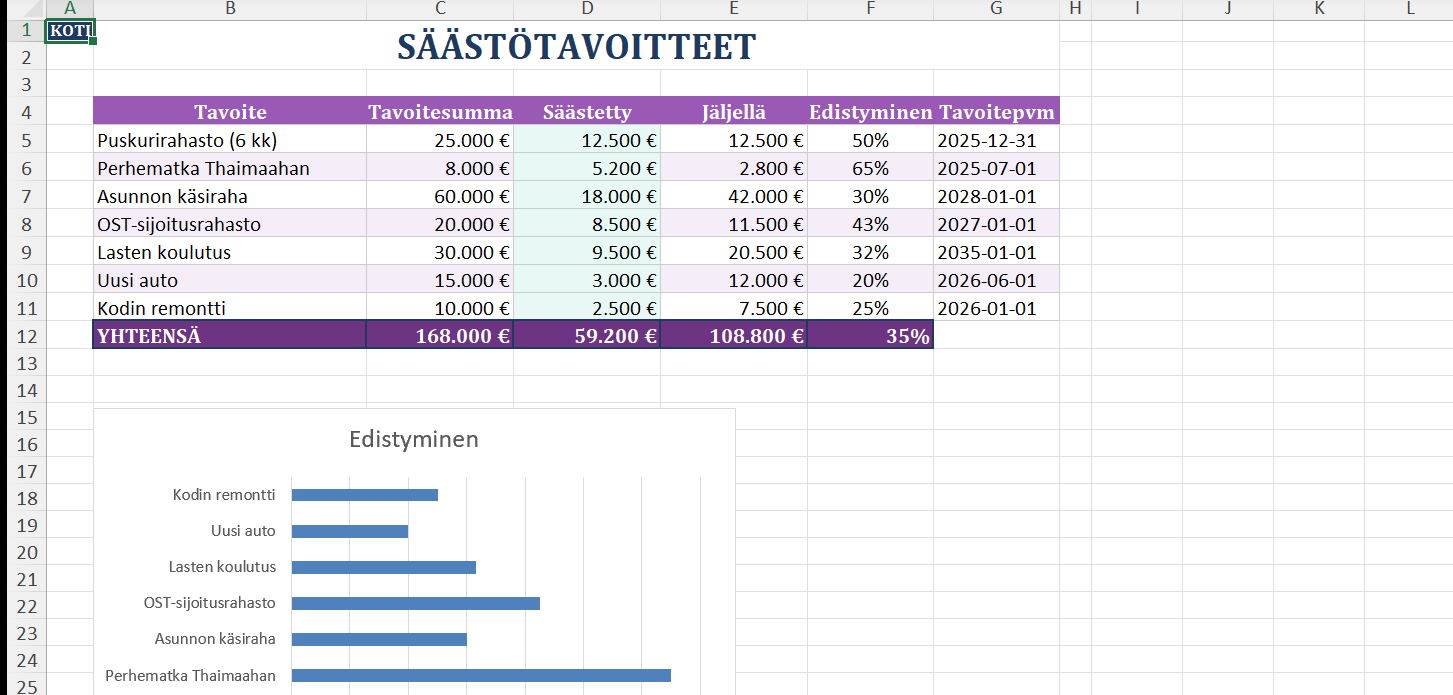Click the Tavoitesumma header cell
This screenshot has width=1453, height=695.
point(440,112)
